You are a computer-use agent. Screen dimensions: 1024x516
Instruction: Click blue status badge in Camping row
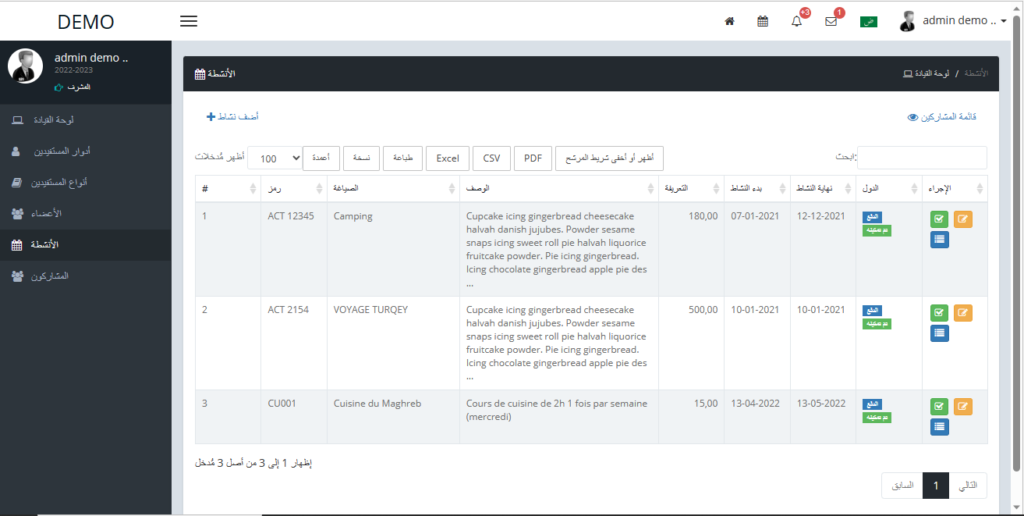pyautogui.click(x=872, y=218)
